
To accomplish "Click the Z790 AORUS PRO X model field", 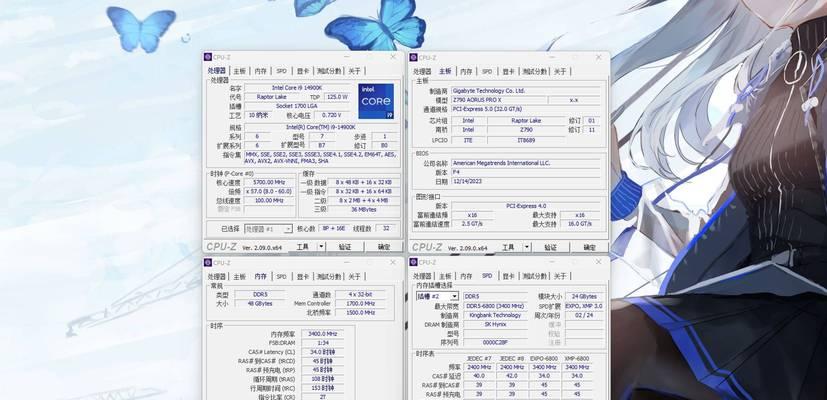I will [498, 100].
